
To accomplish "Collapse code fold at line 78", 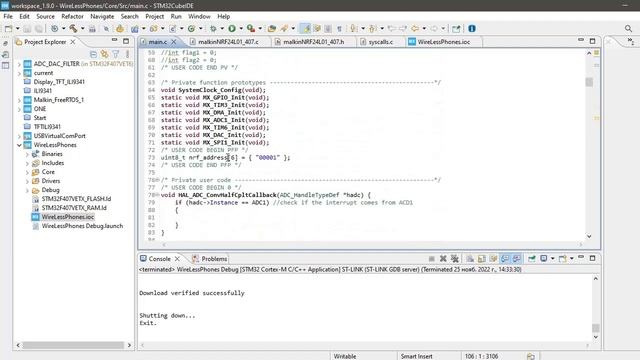I will (158, 195).
